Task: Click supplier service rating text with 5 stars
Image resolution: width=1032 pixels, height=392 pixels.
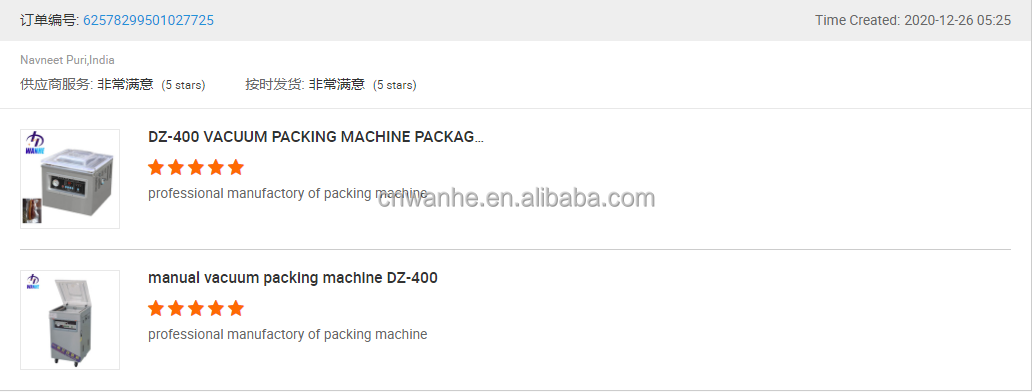Action: (113, 84)
